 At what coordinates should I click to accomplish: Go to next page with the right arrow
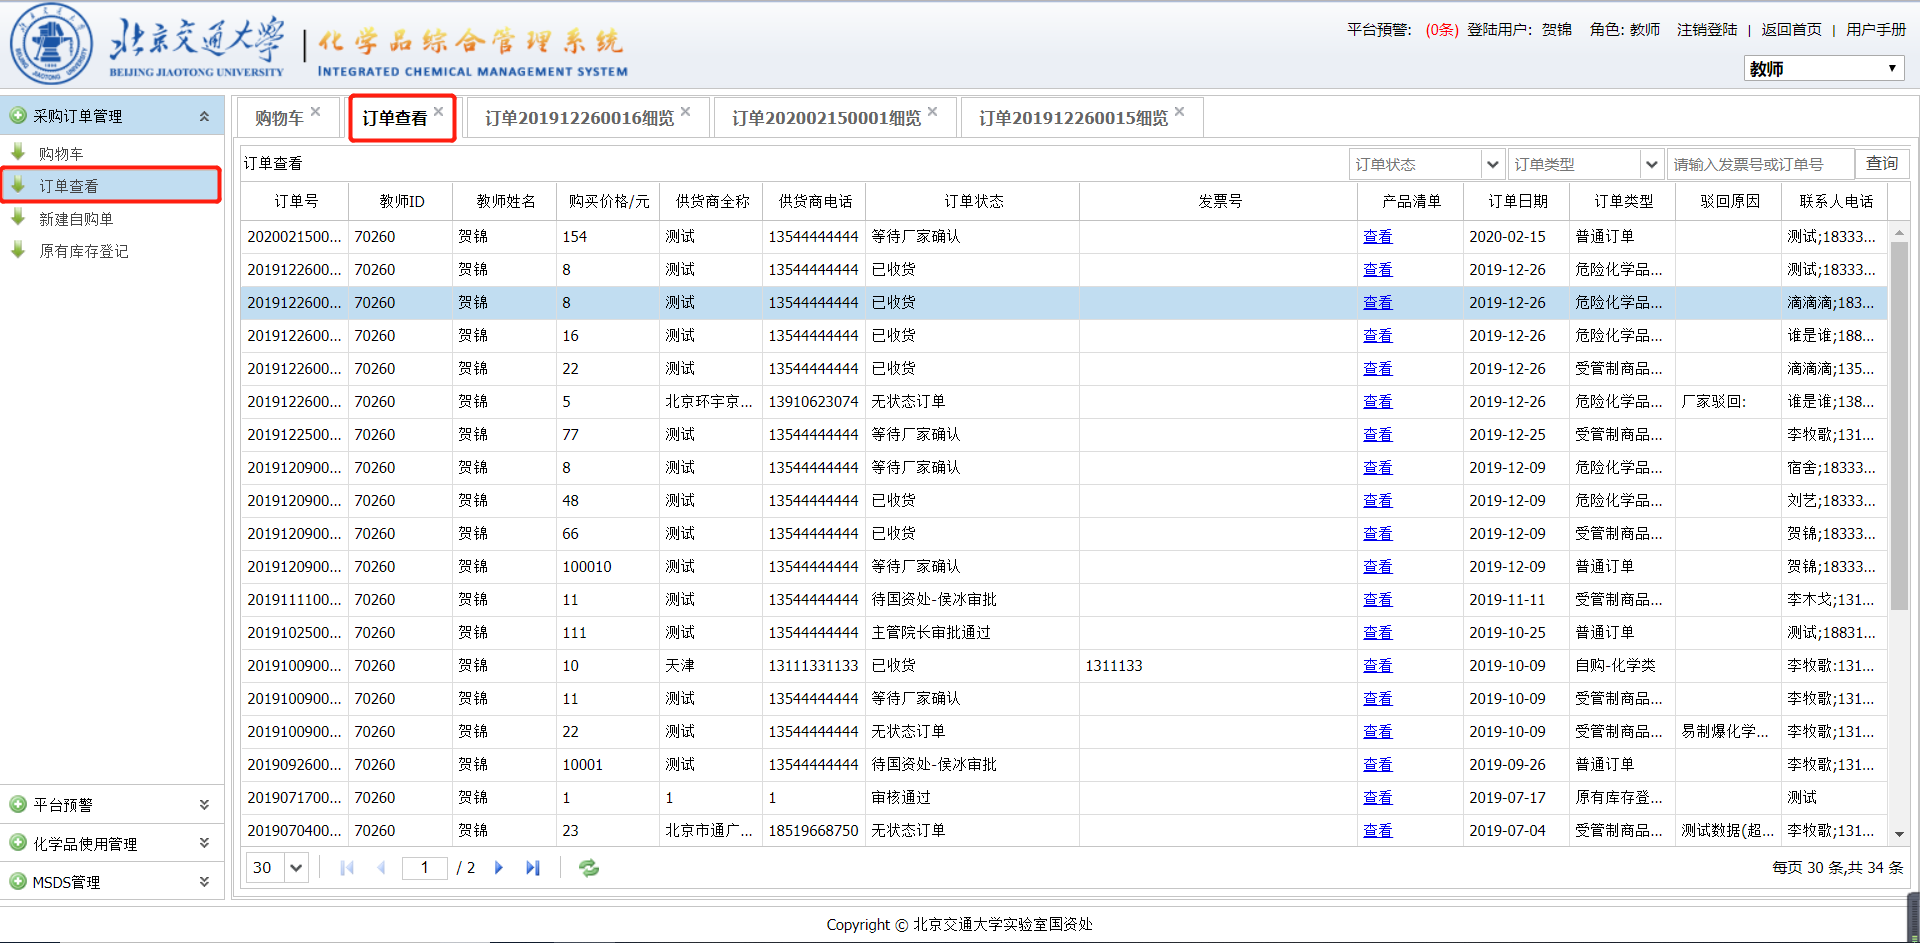coord(499,868)
